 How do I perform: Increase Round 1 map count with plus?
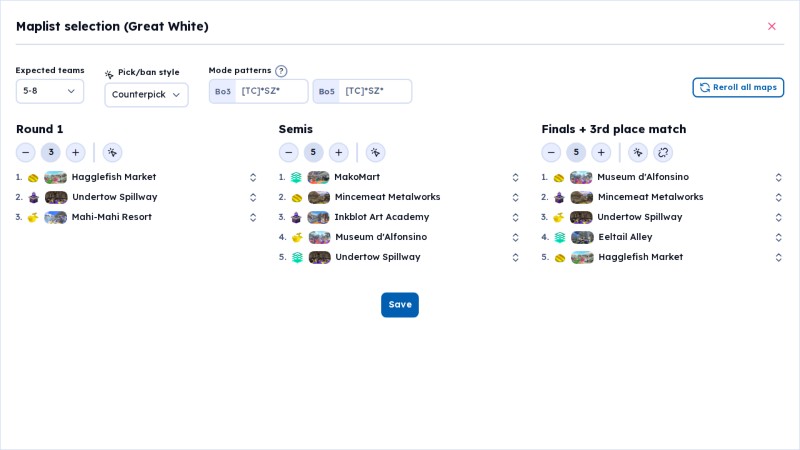[76, 152]
